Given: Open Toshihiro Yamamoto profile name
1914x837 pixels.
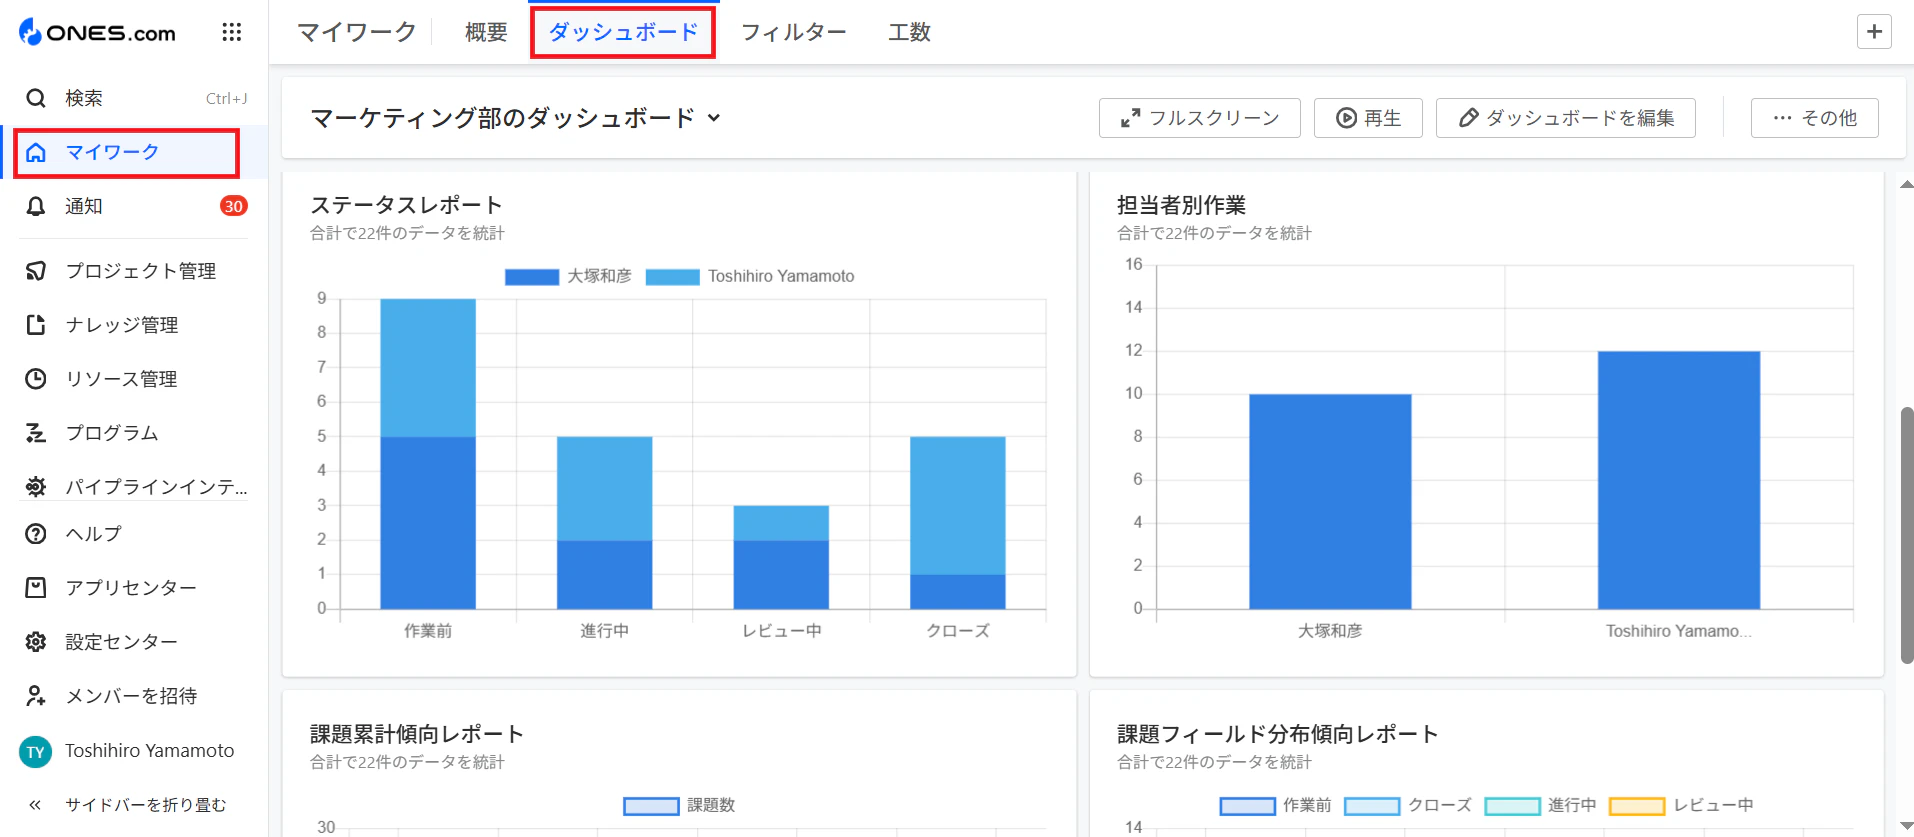Looking at the screenshot, I should tap(150, 751).
